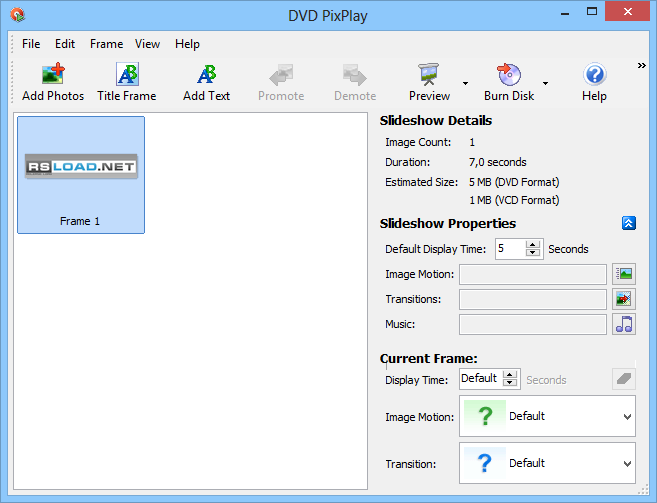Click the slideshow Image Motion text field
The image size is (657, 503).
point(533,274)
